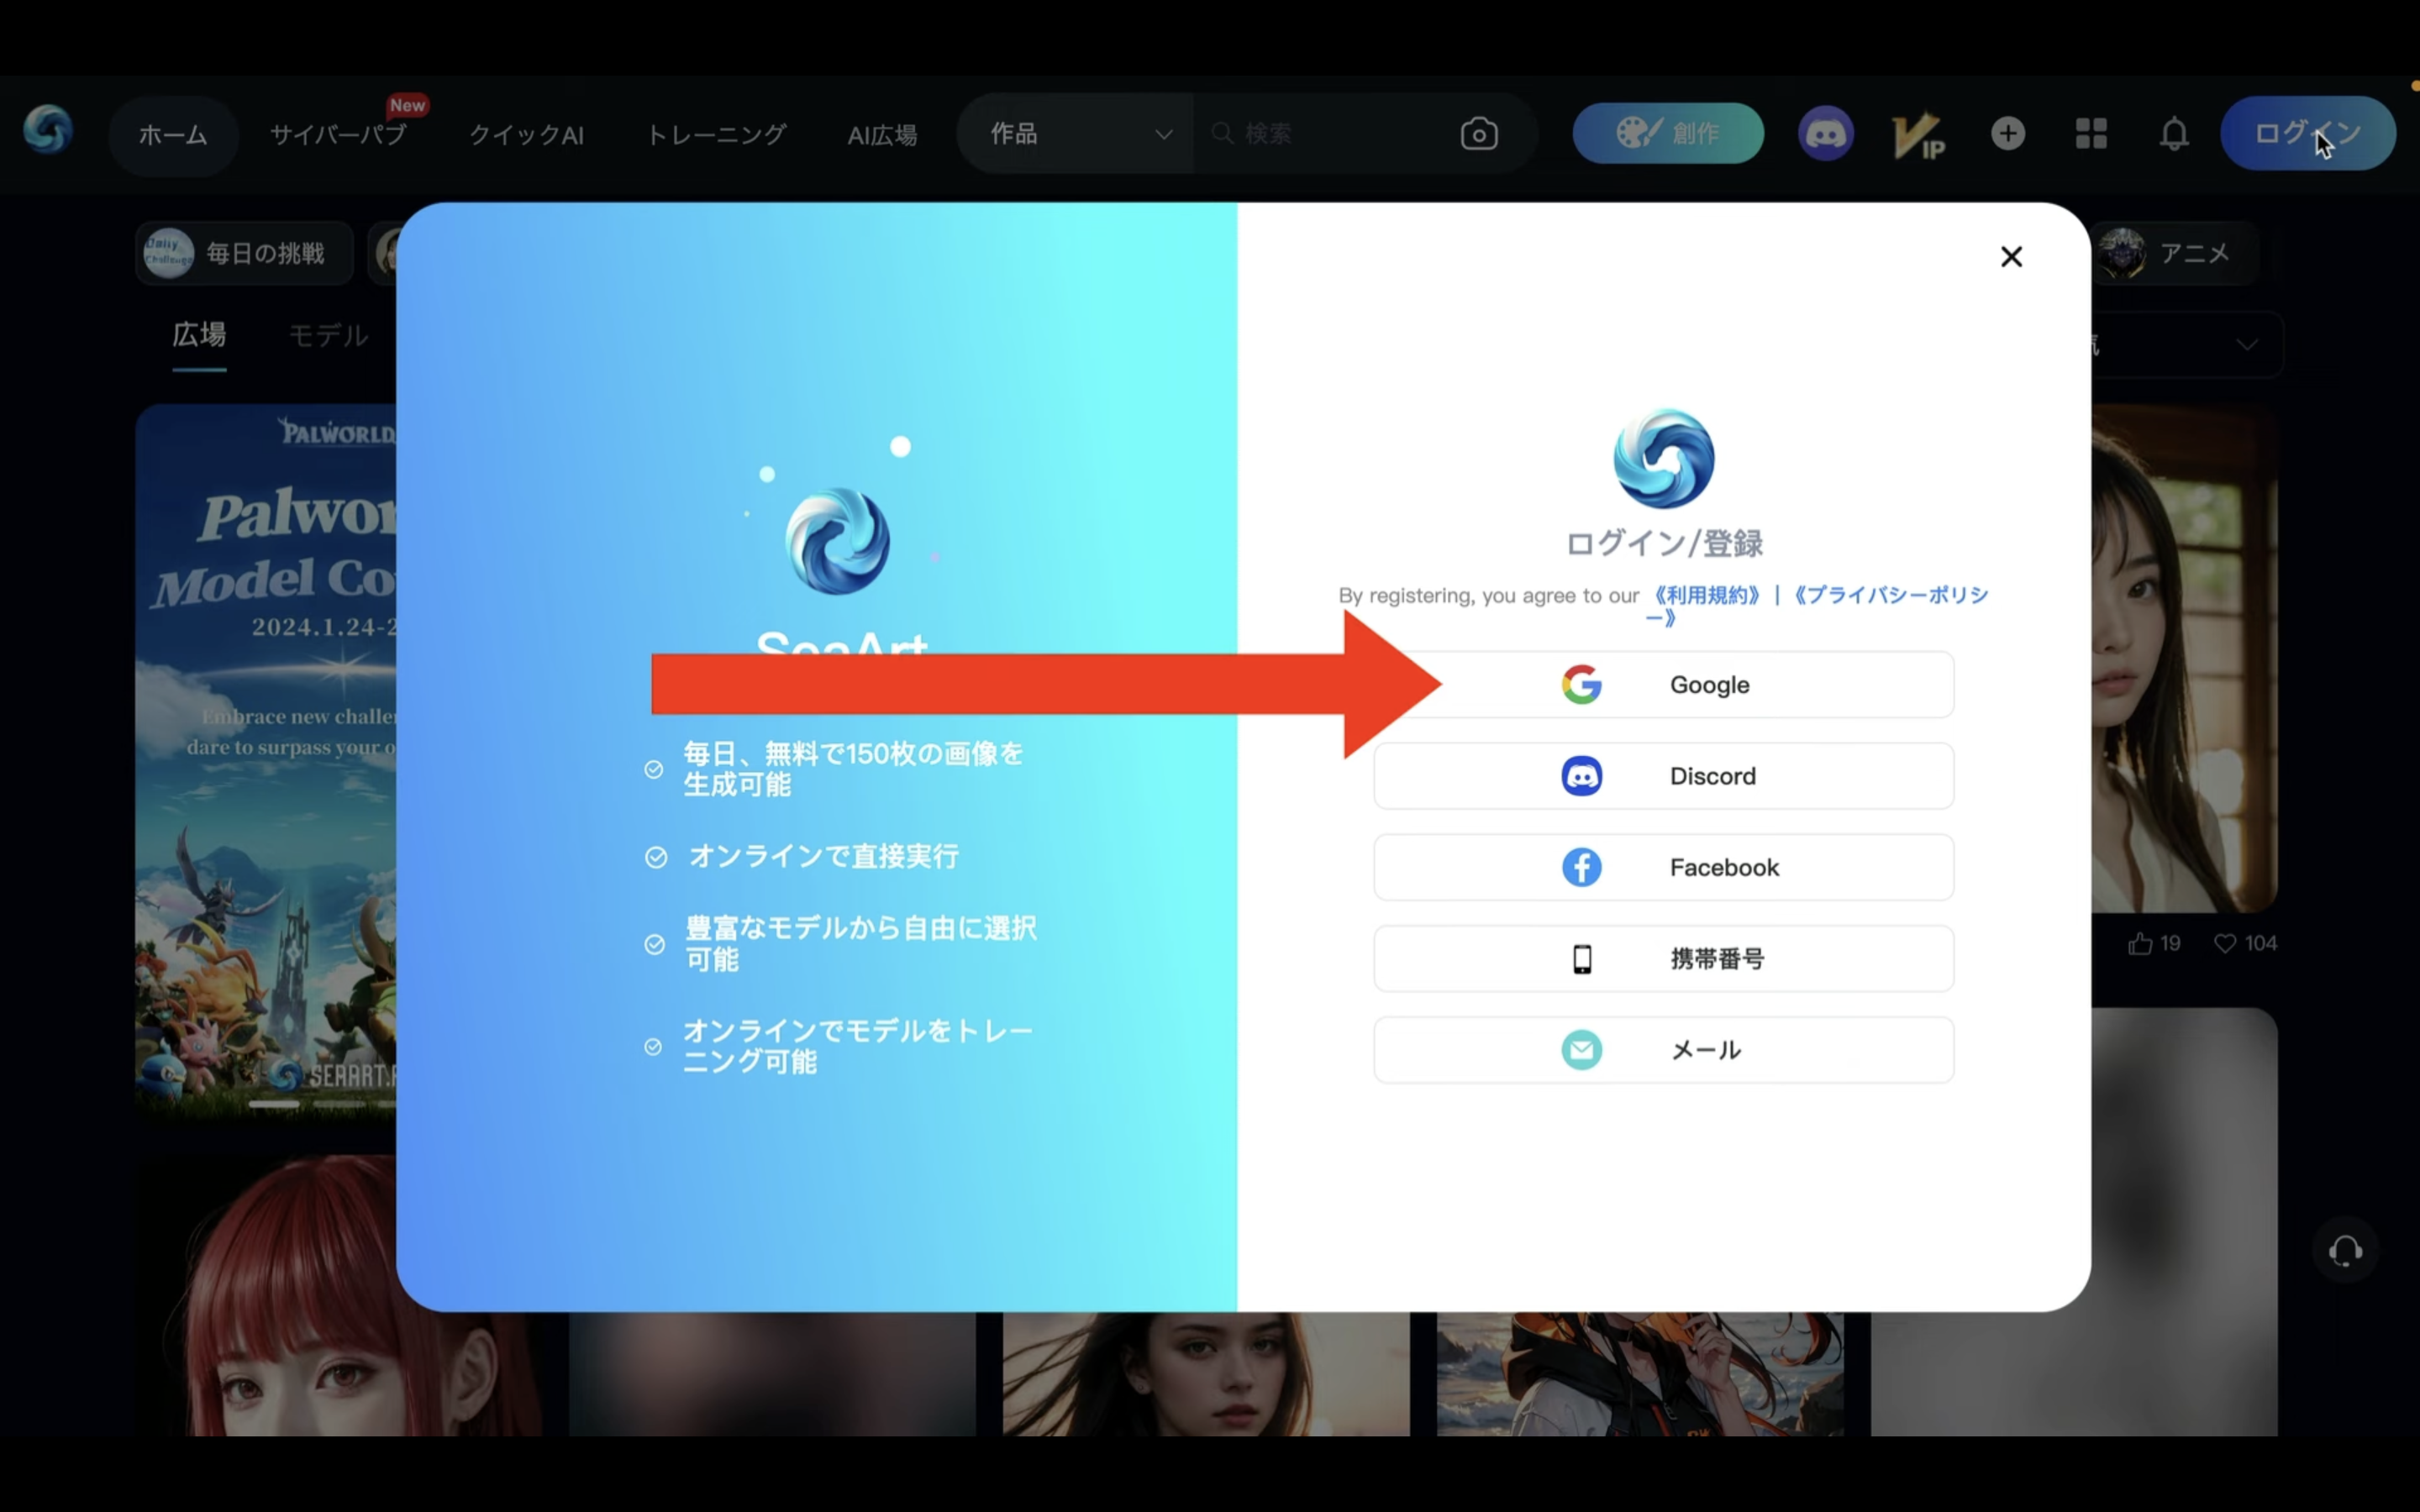The width and height of the screenshot is (2420, 1512).
Task: Open the headset customer support icon
Action: (x=2345, y=1251)
